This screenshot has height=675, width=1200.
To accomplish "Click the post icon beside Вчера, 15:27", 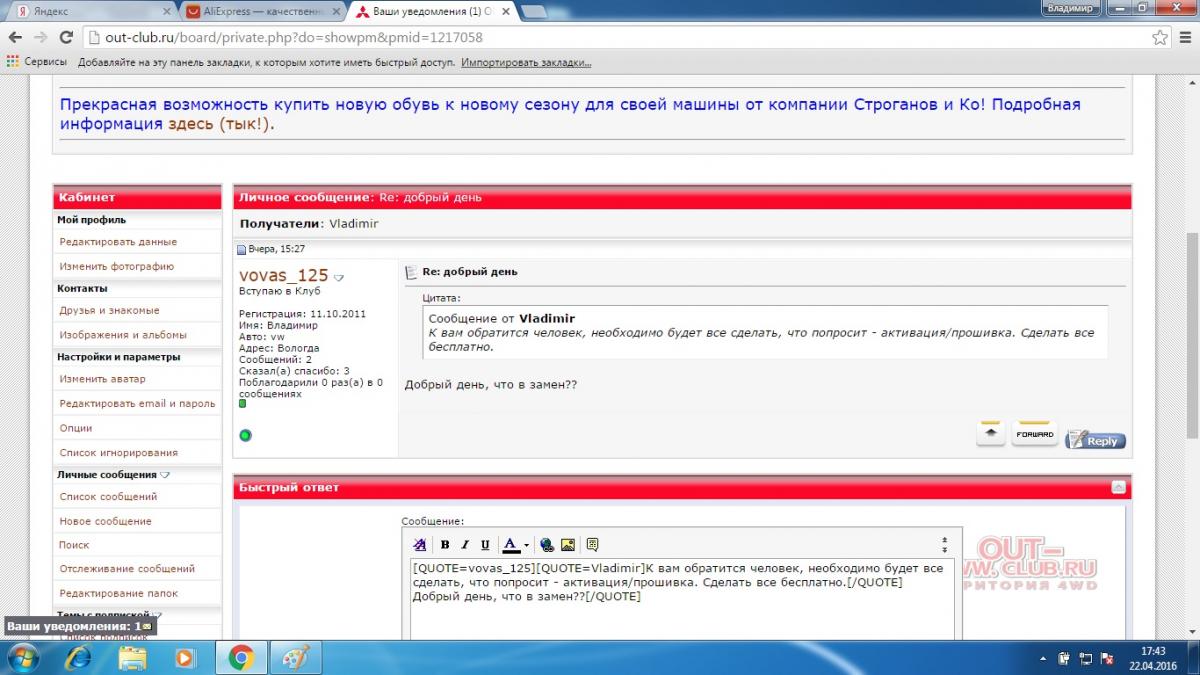I will [241, 249].
